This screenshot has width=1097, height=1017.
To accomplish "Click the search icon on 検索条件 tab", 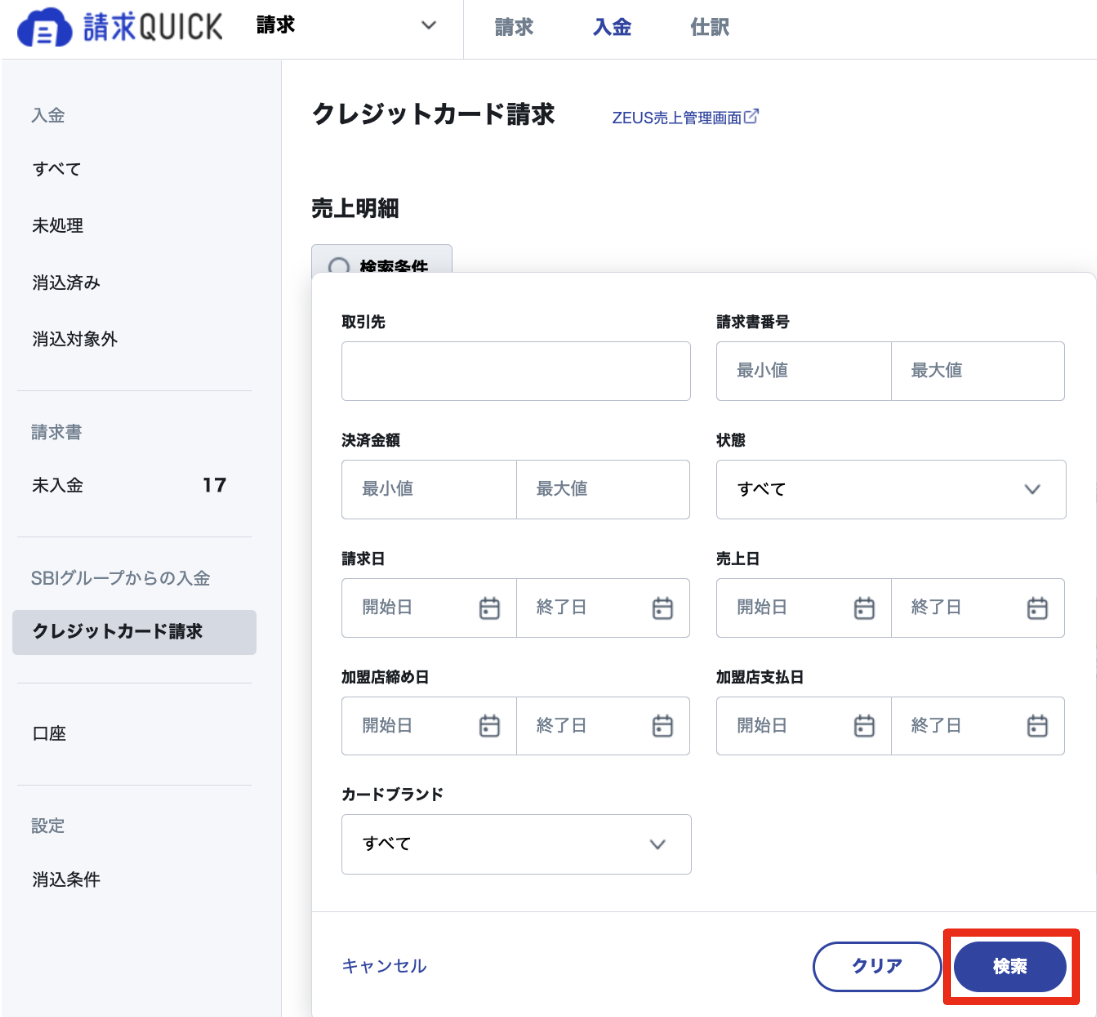I will pos(339,266).
